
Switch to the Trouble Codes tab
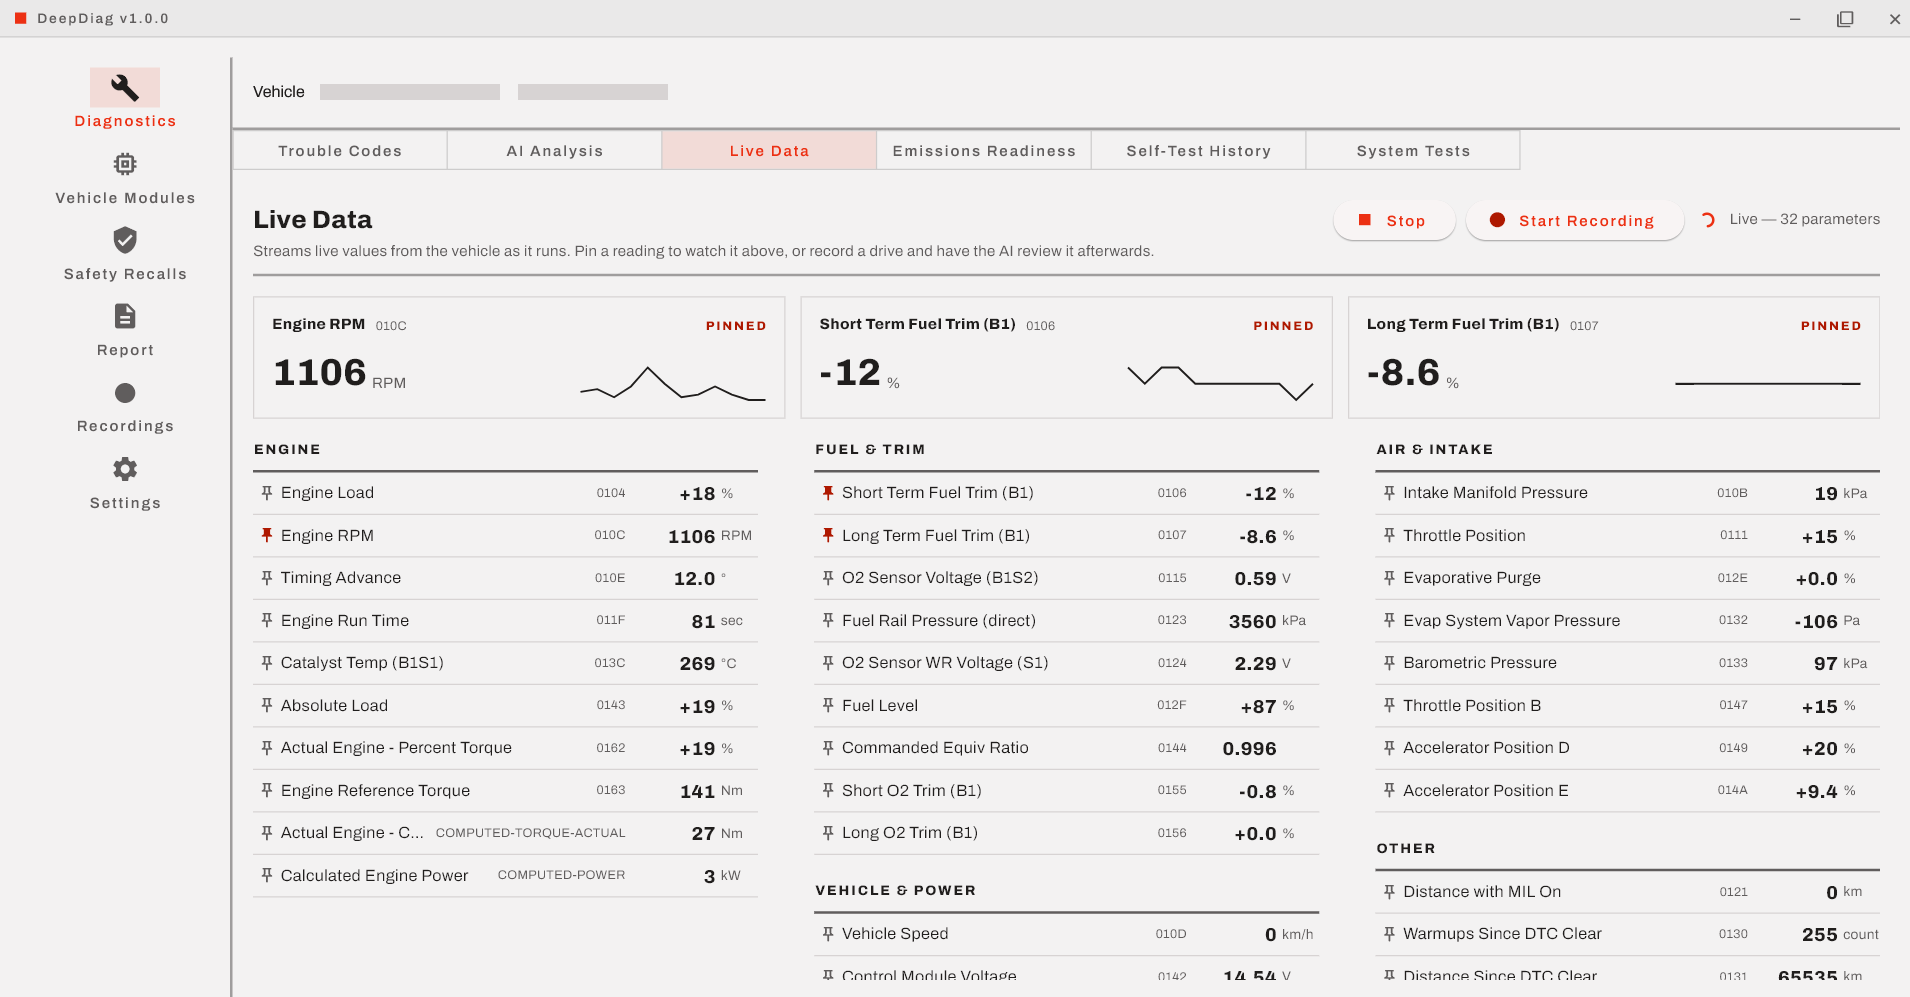click(x=340, y=150)
